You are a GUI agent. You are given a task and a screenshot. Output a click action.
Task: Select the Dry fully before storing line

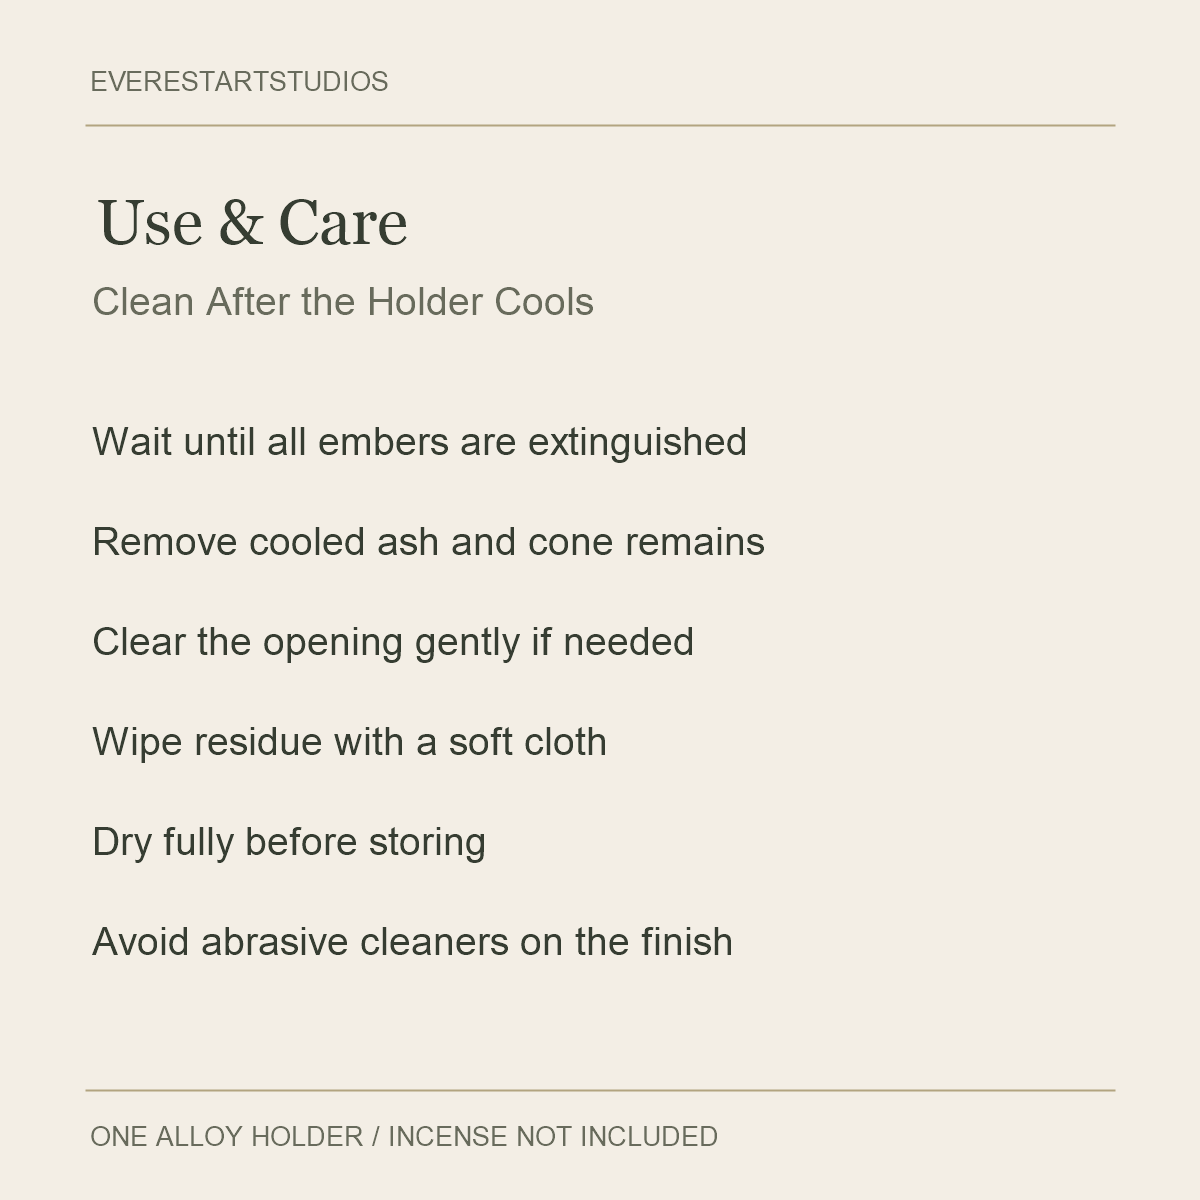coord(289,842)
